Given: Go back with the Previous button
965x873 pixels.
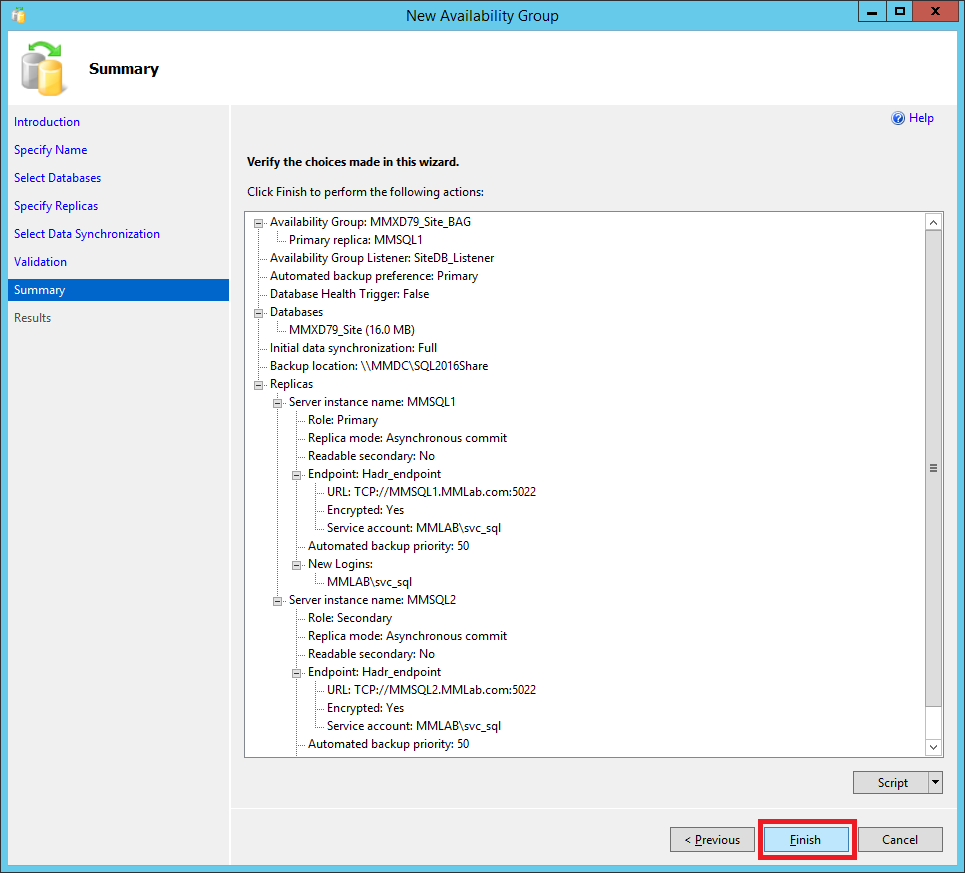Looking at the screenshot, I should tap(712, 840).
